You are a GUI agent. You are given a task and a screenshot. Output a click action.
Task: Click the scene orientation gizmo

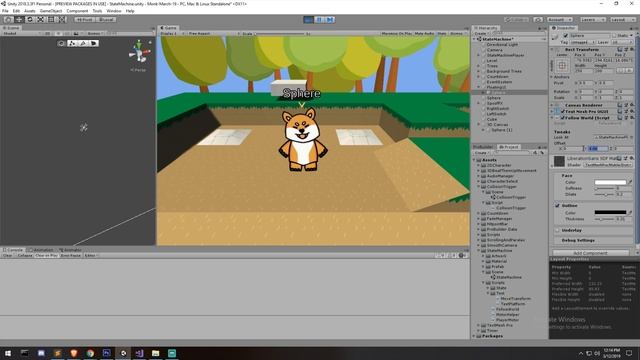pos(139,52)
